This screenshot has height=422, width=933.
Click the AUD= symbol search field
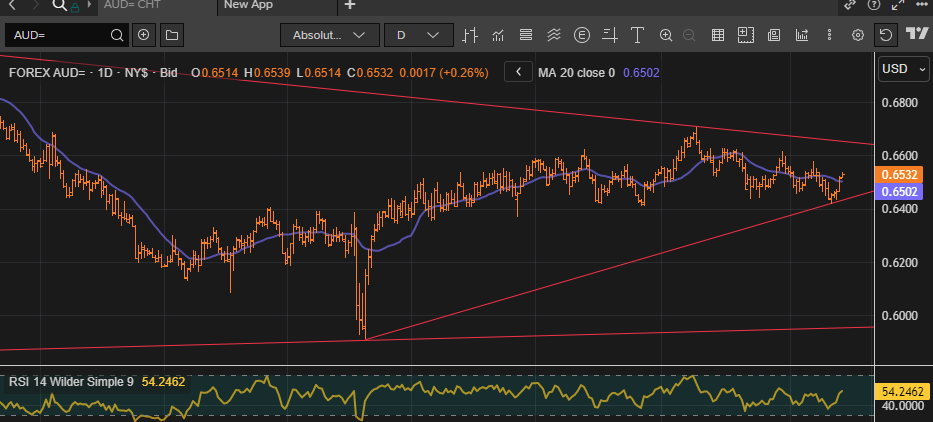point(60,36)
